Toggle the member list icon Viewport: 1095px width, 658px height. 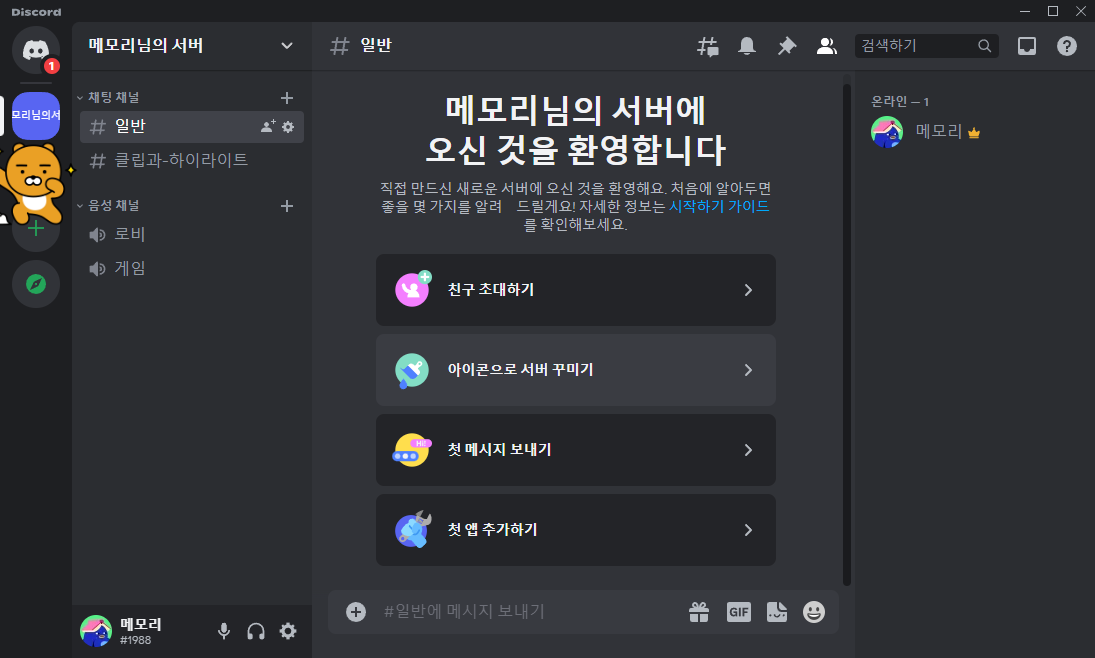[826, 46]
